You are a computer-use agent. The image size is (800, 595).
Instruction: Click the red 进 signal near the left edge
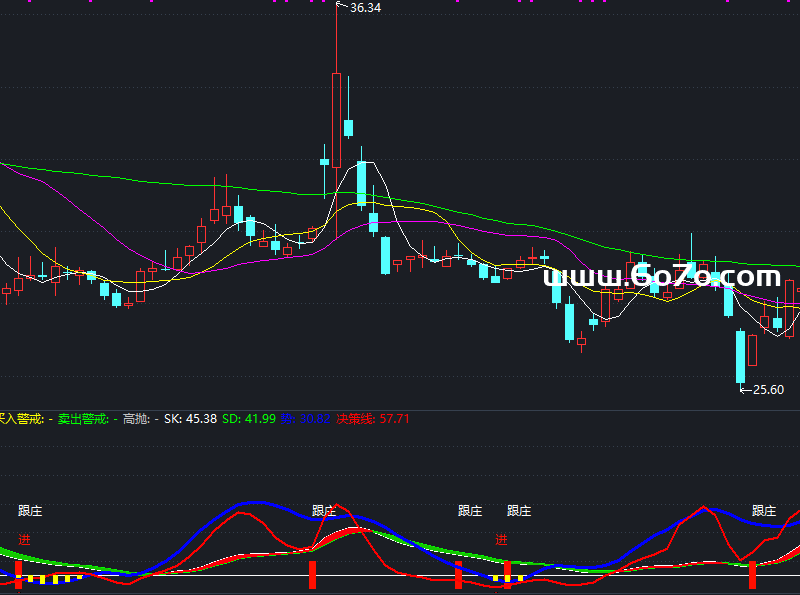point(24,539)
